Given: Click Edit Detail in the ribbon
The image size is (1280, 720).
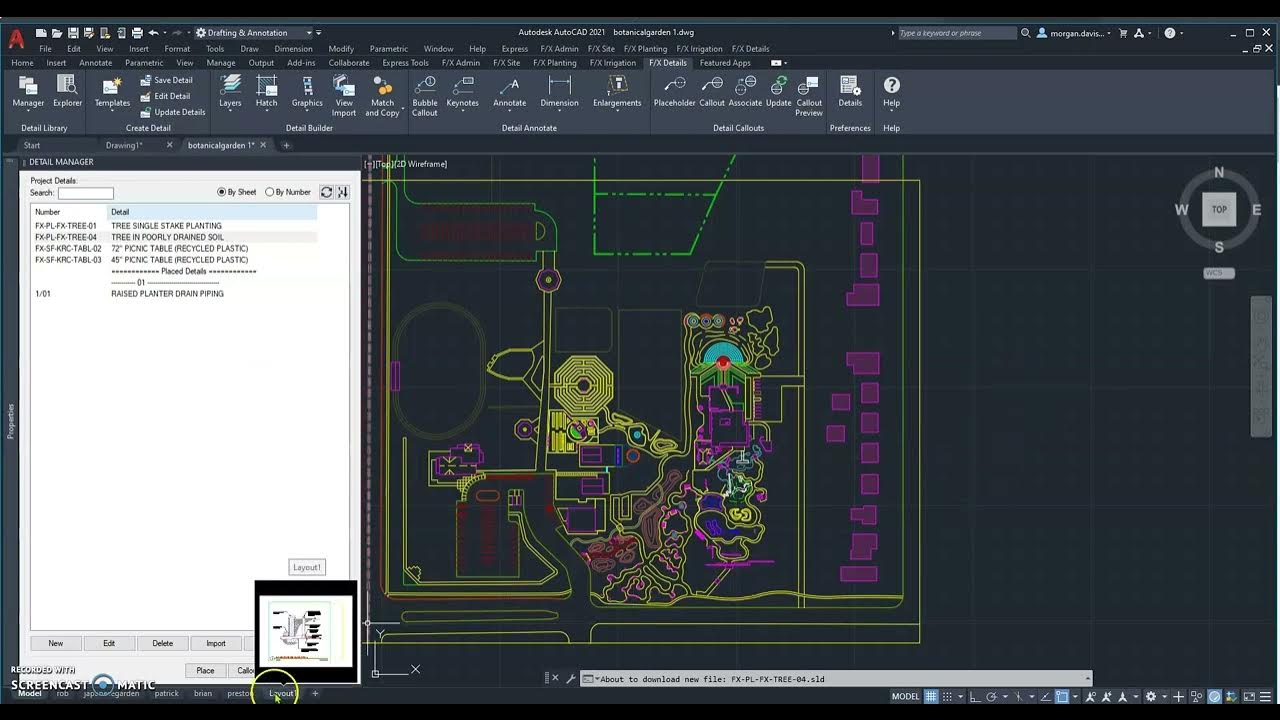Looking at the screenshot, I should click(x=164, y=96).
